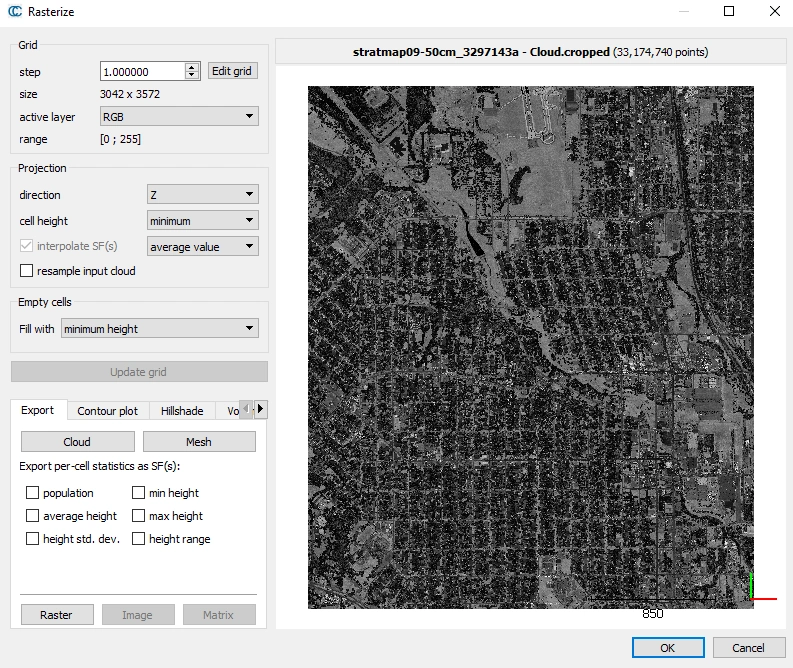Open the cell height minimum dropdown

203,221
